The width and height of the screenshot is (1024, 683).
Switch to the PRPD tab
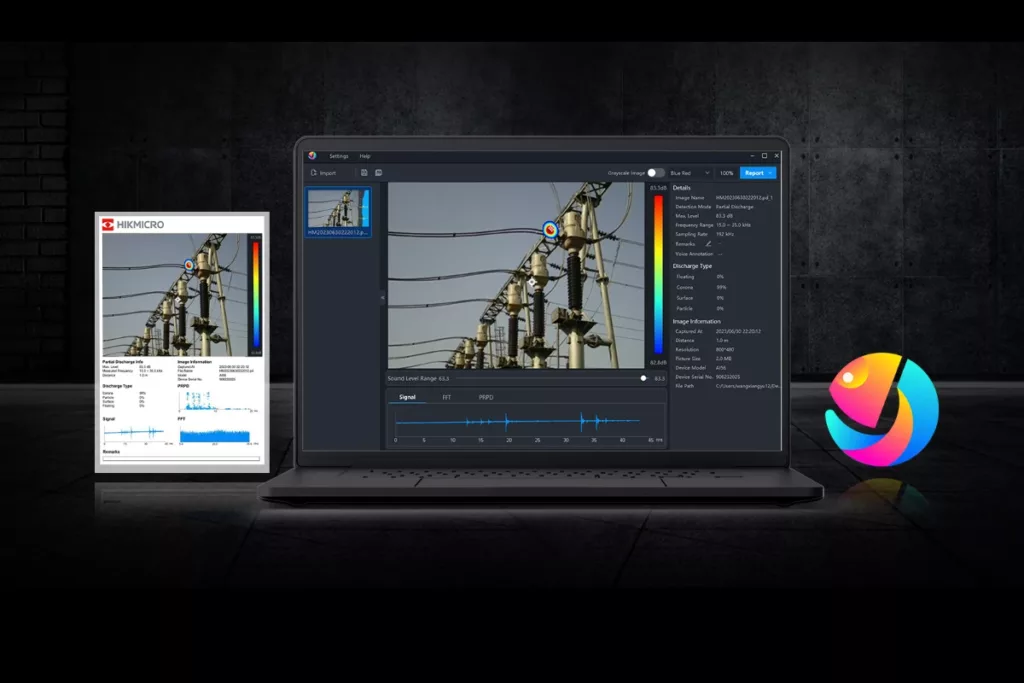(x=485, y=397)
